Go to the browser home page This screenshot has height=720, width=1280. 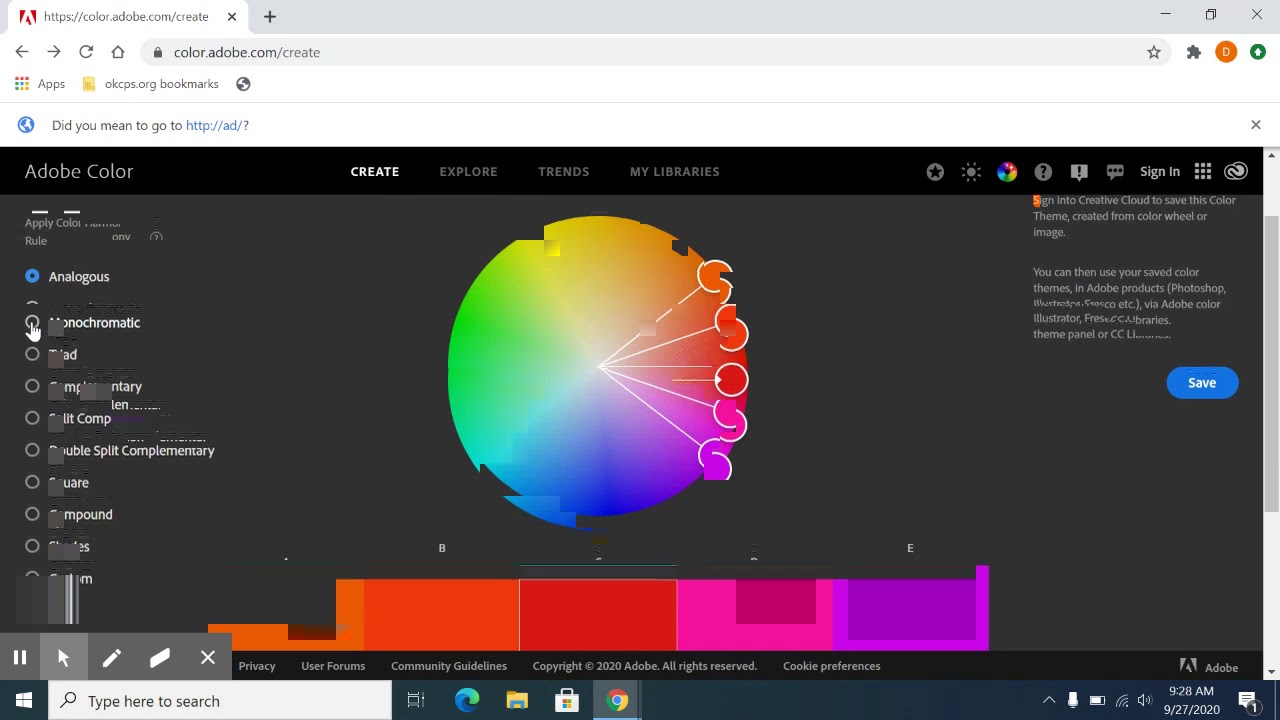118,52
